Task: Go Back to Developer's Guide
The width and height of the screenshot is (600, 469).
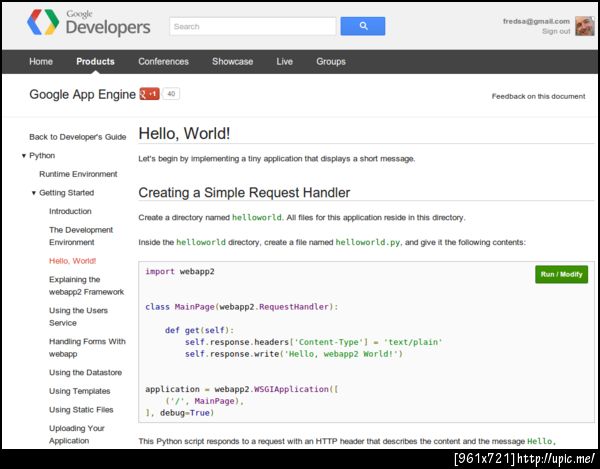Action: click(78, 137)
